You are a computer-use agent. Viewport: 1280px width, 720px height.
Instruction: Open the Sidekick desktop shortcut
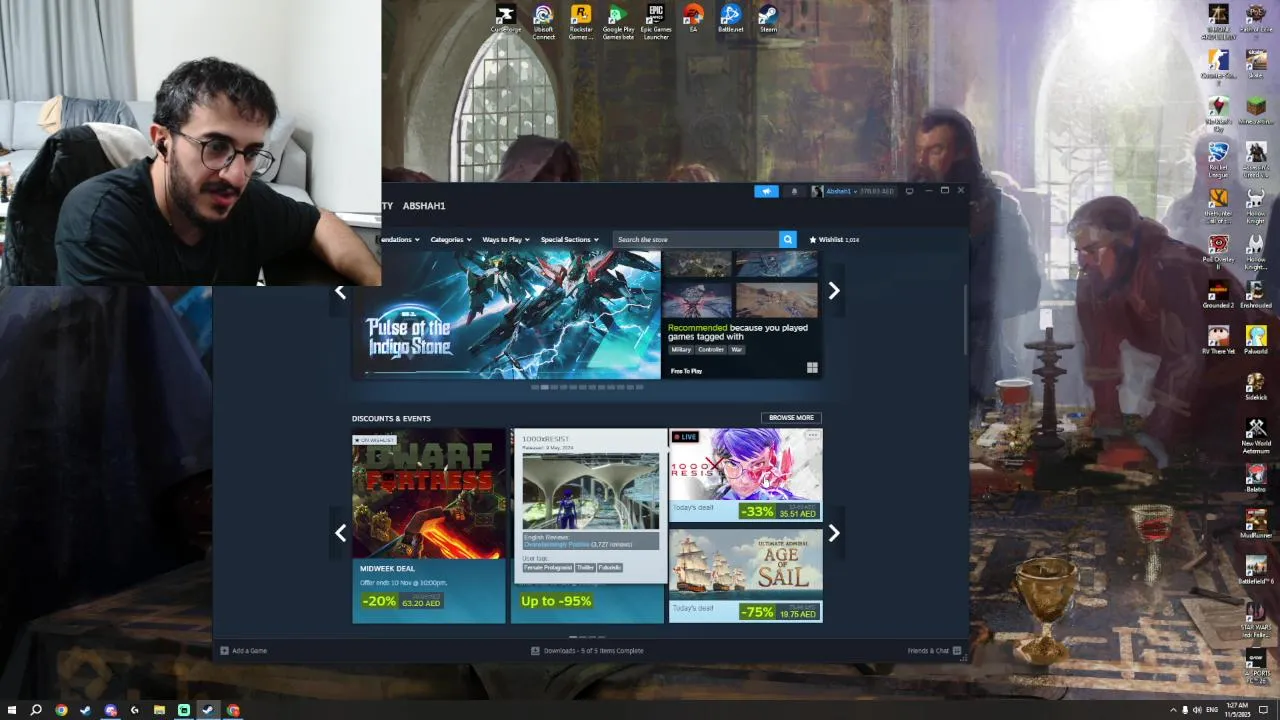1256,386
